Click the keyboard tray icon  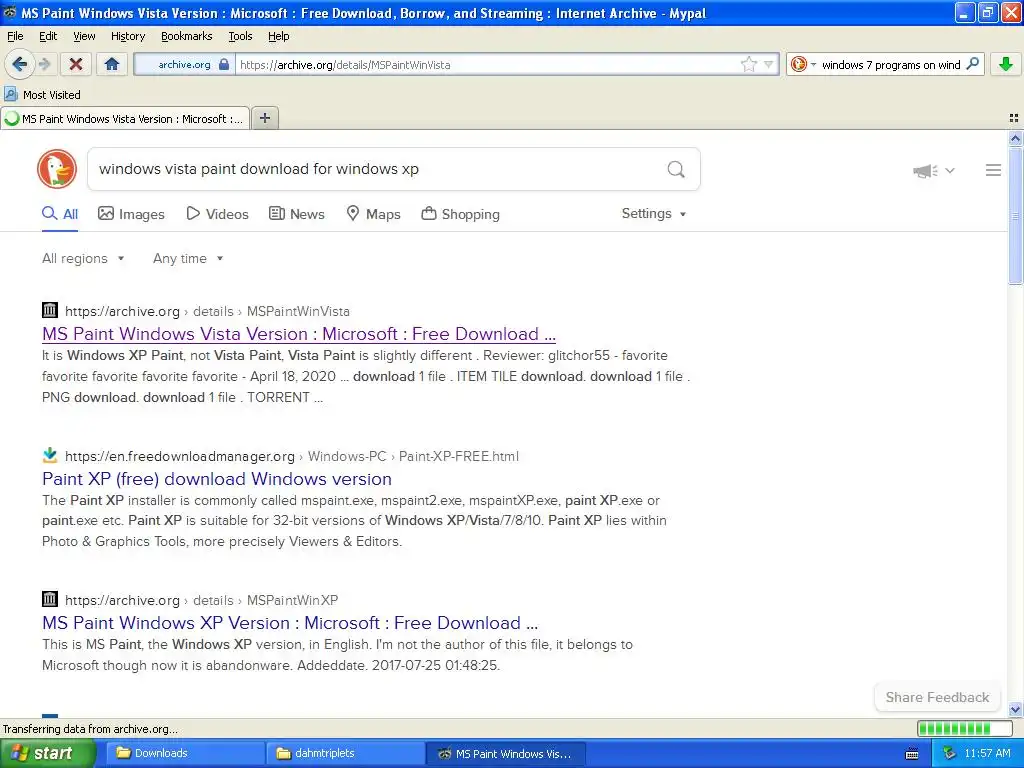point(912,754)
